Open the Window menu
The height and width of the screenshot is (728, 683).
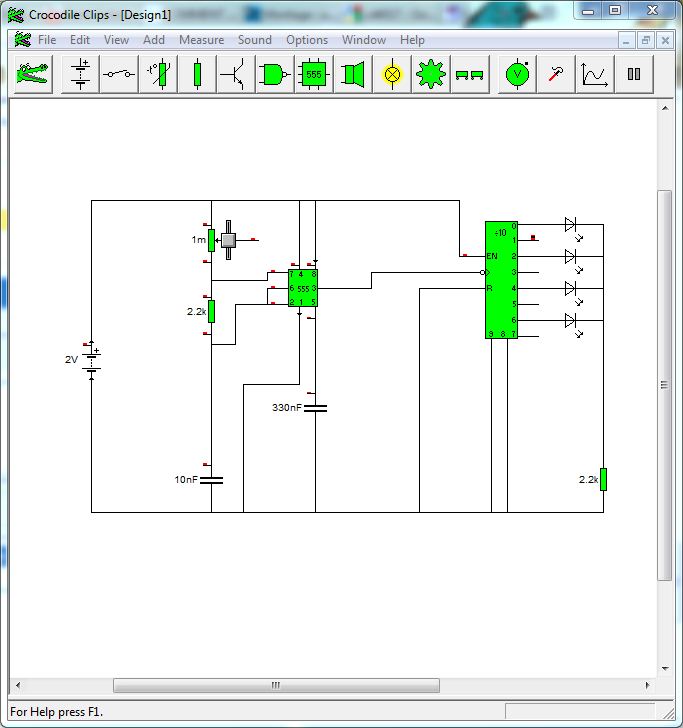click(364, 40)
